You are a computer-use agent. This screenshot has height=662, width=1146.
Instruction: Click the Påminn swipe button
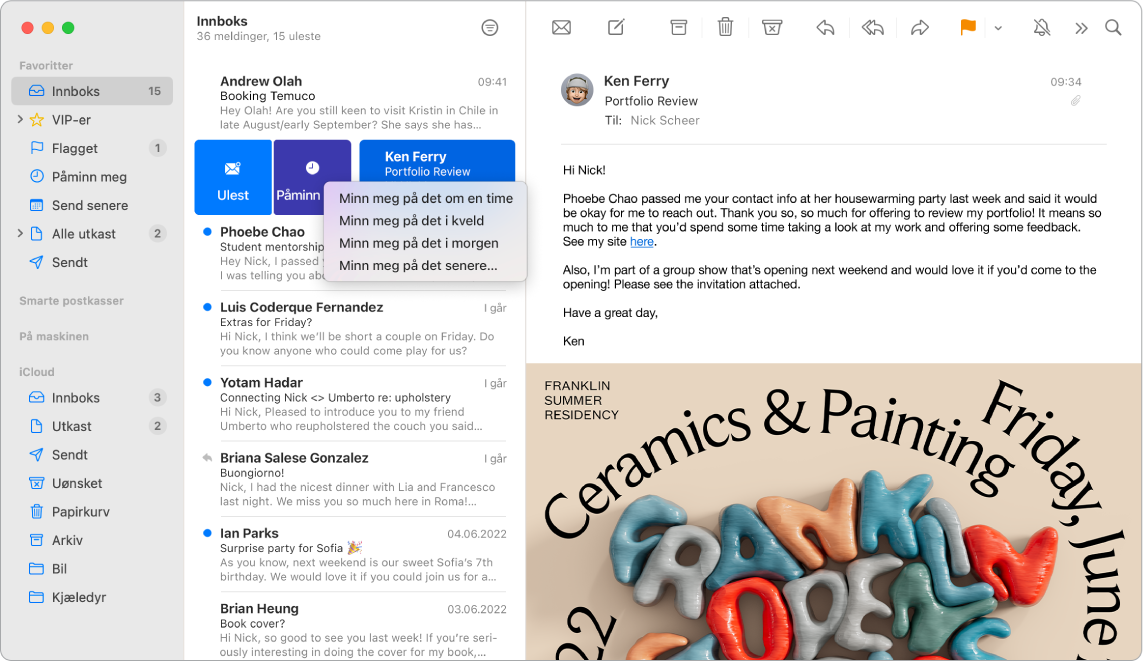tap(299, 178)
